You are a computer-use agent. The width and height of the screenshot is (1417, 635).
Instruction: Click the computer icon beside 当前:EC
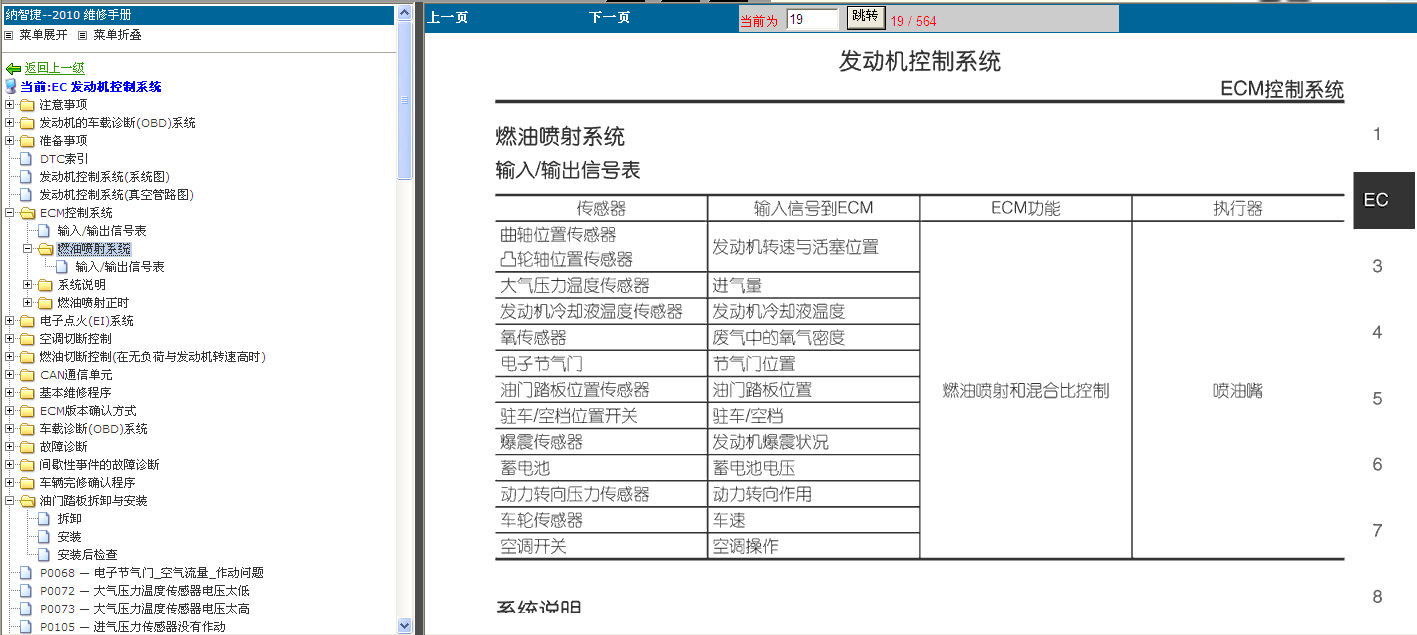point(11,87)
